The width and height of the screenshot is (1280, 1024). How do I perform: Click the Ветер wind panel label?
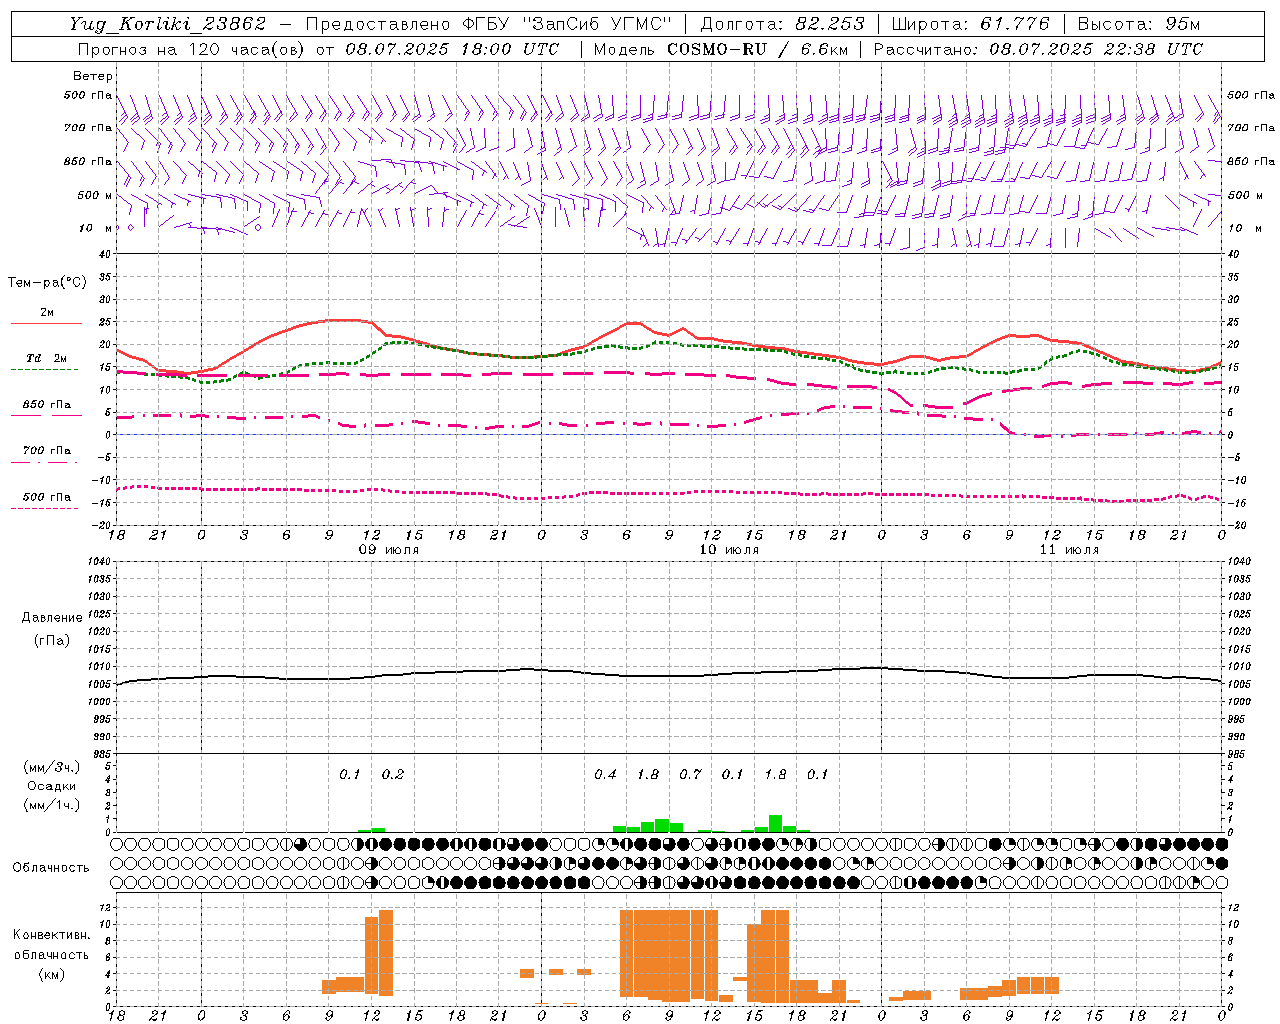coord(93,76)
